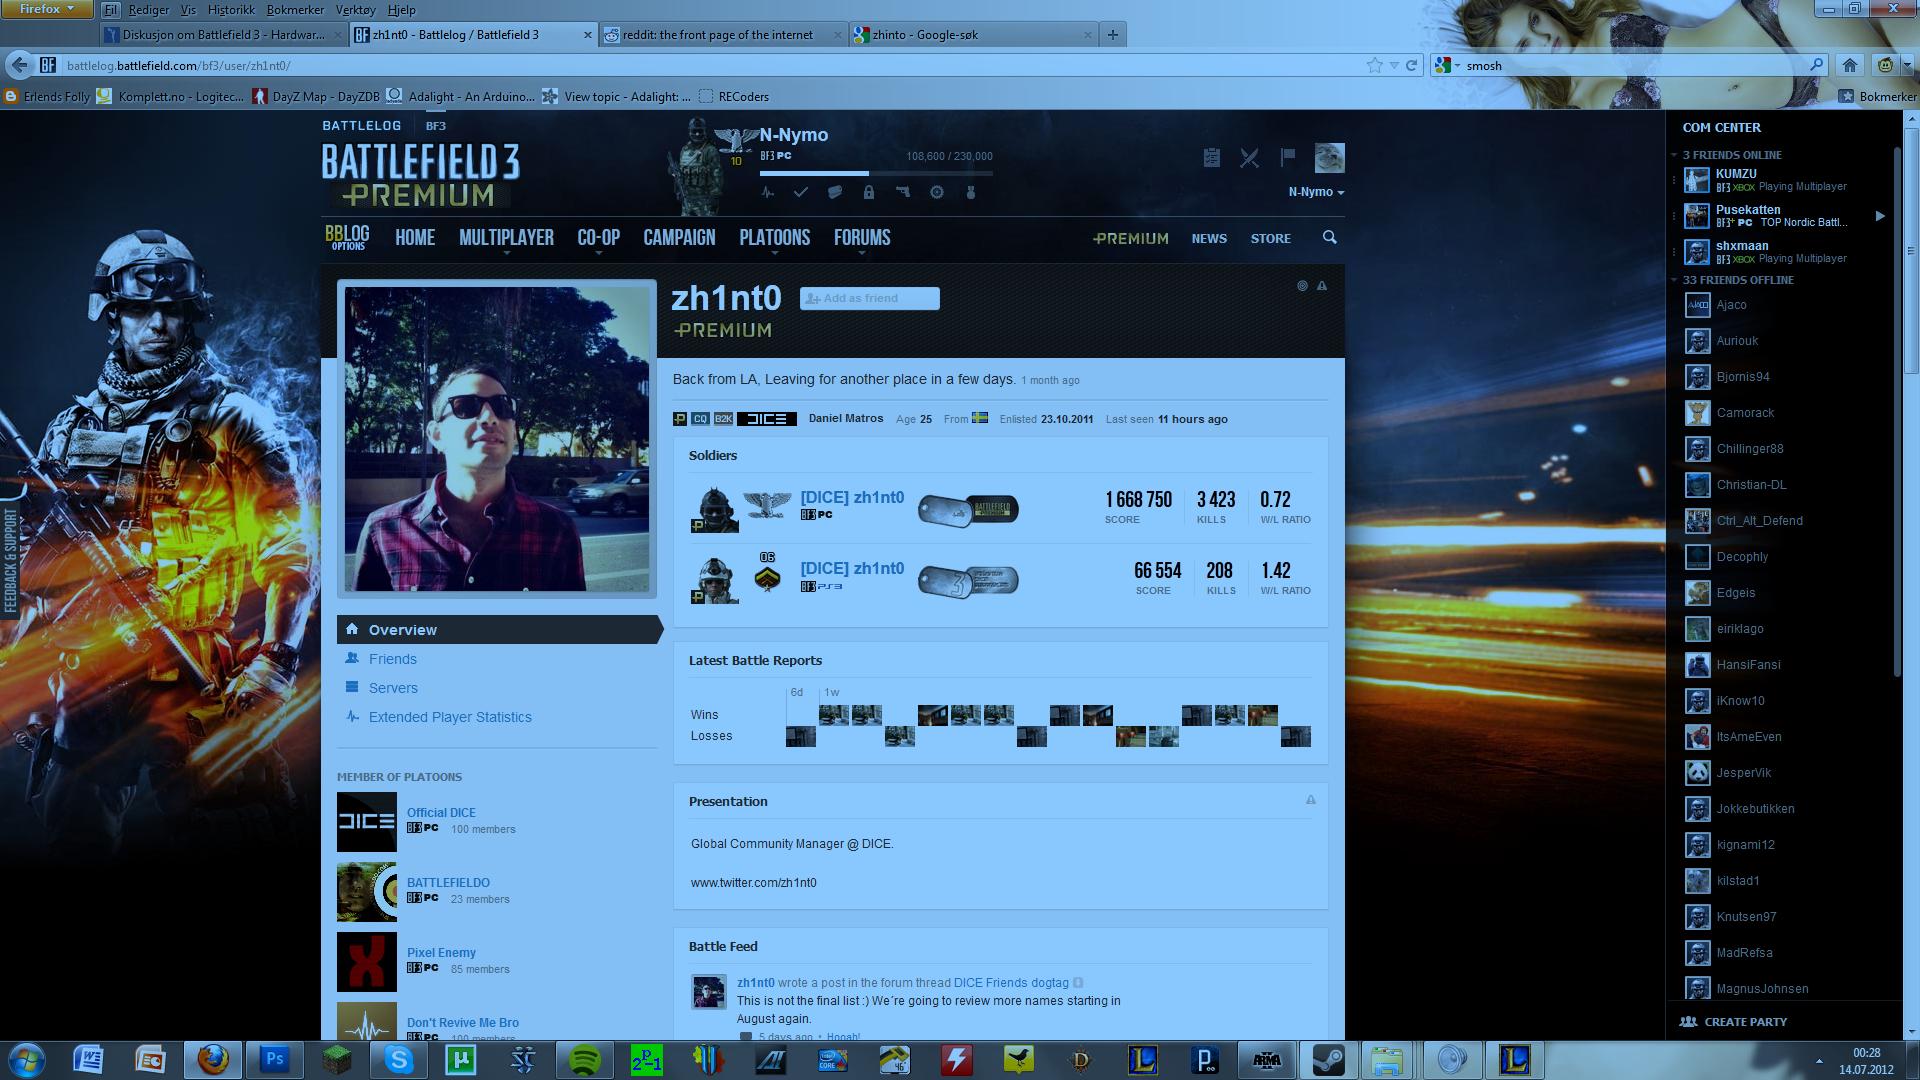Open the Verktøy menu
Viewport: 1920px width, 1080px height.
point(356,9)
